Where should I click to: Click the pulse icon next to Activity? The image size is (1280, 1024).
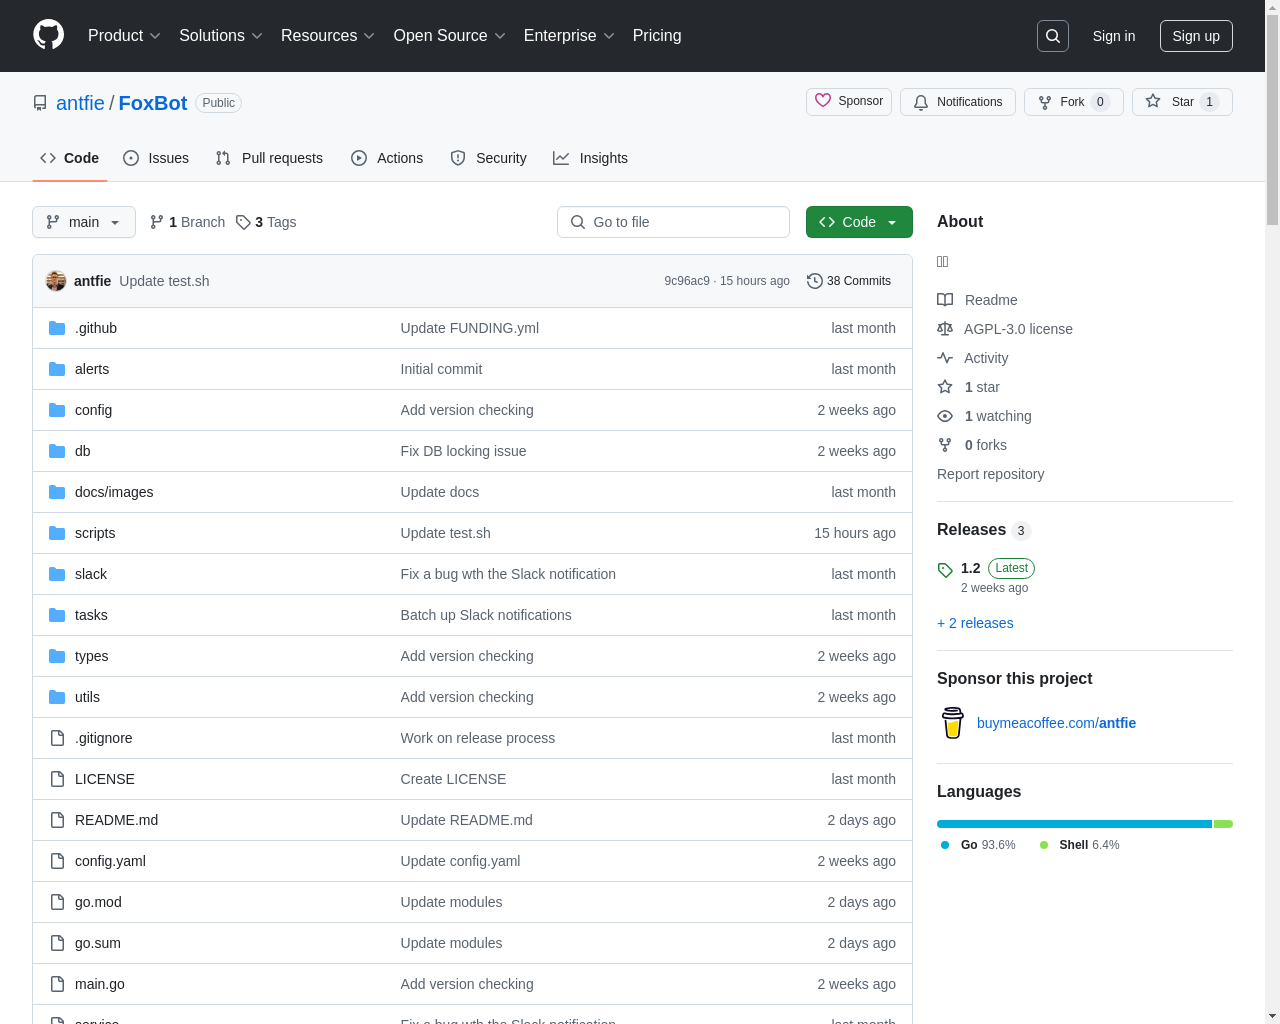click(x=945, y=358)
